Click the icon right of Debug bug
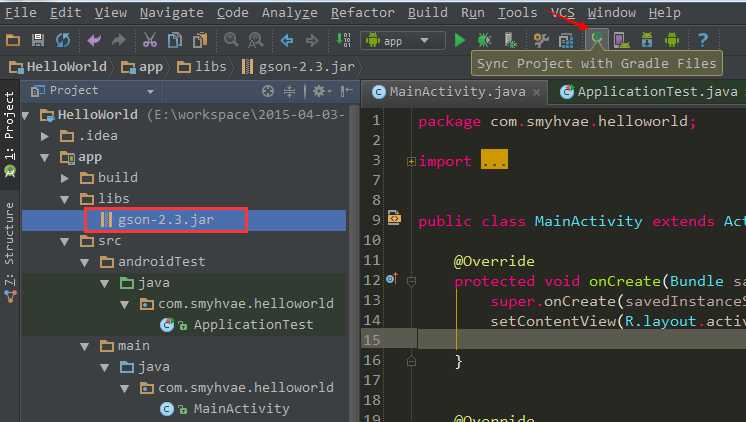The image size is (746, 422). [511, 40]
